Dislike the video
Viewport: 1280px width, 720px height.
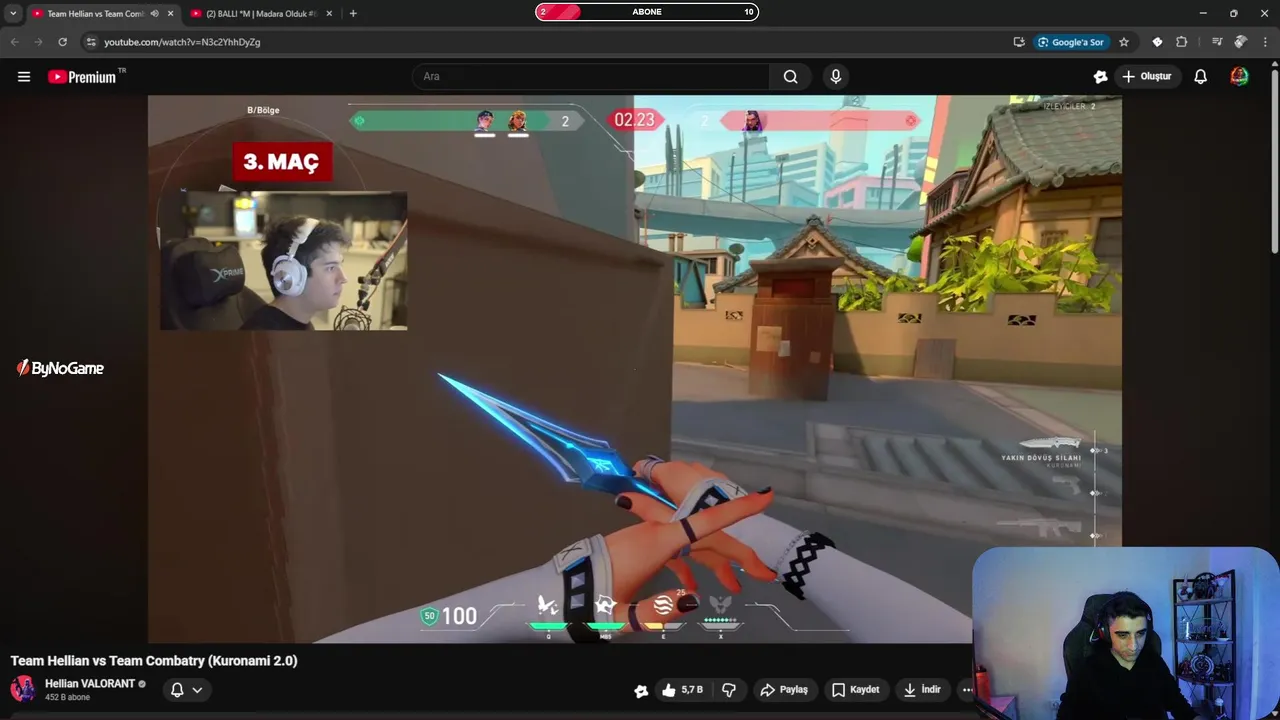(x=729, y=690)
